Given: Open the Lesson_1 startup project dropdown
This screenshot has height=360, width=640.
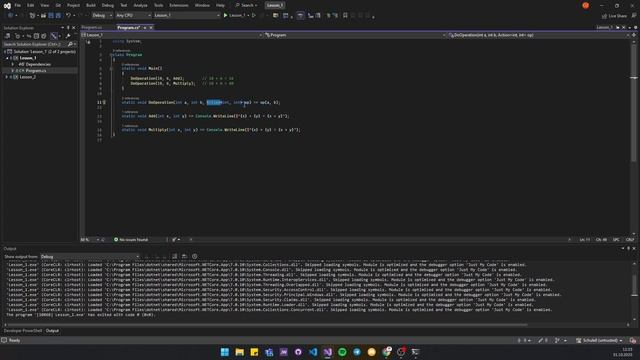Looking at the screenshot, I should click(187, 15).
